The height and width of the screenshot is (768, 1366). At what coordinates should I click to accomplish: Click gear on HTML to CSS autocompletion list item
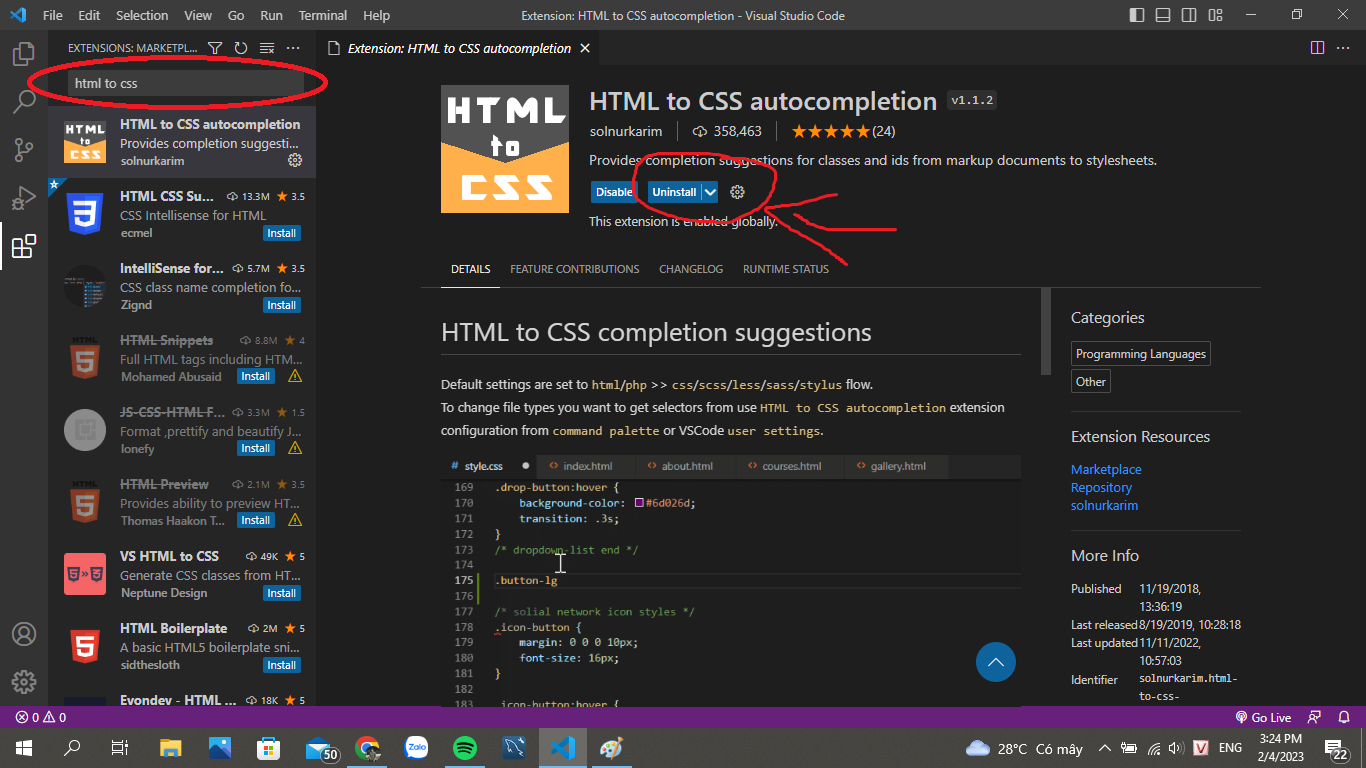click(x=295, y=160)
